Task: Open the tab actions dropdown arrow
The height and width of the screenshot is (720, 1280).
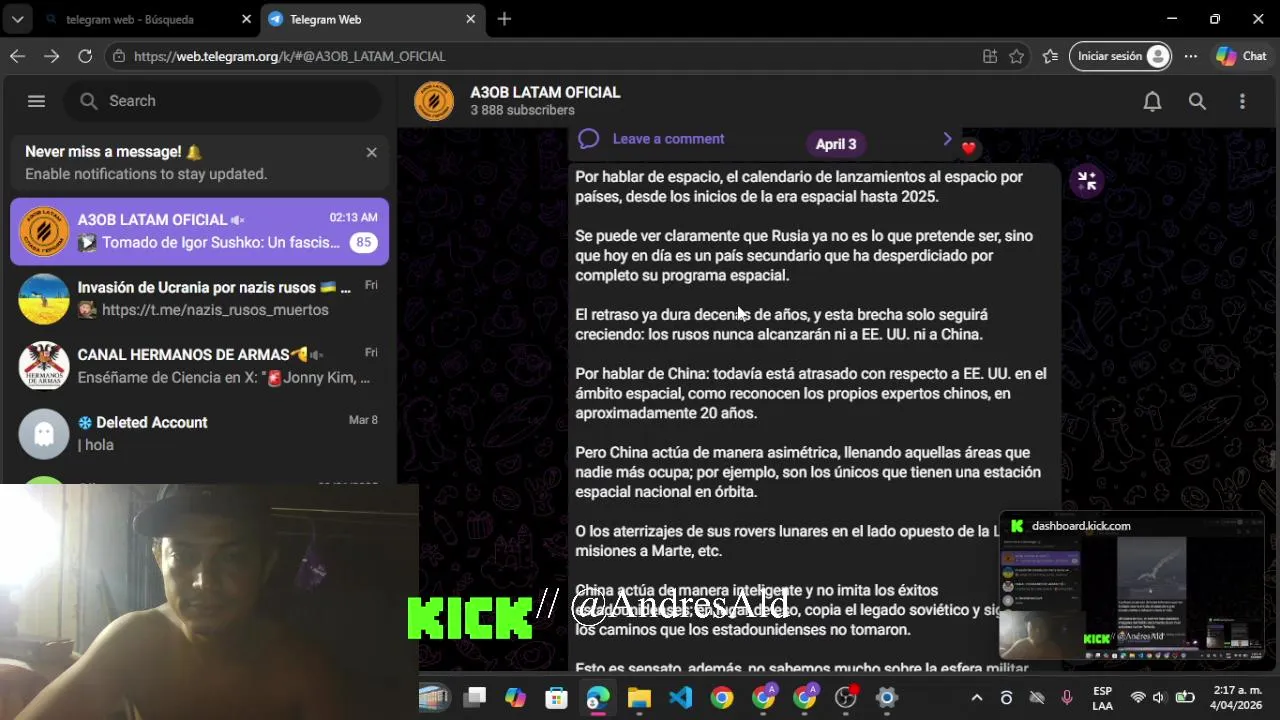Action: click(17, 19)
